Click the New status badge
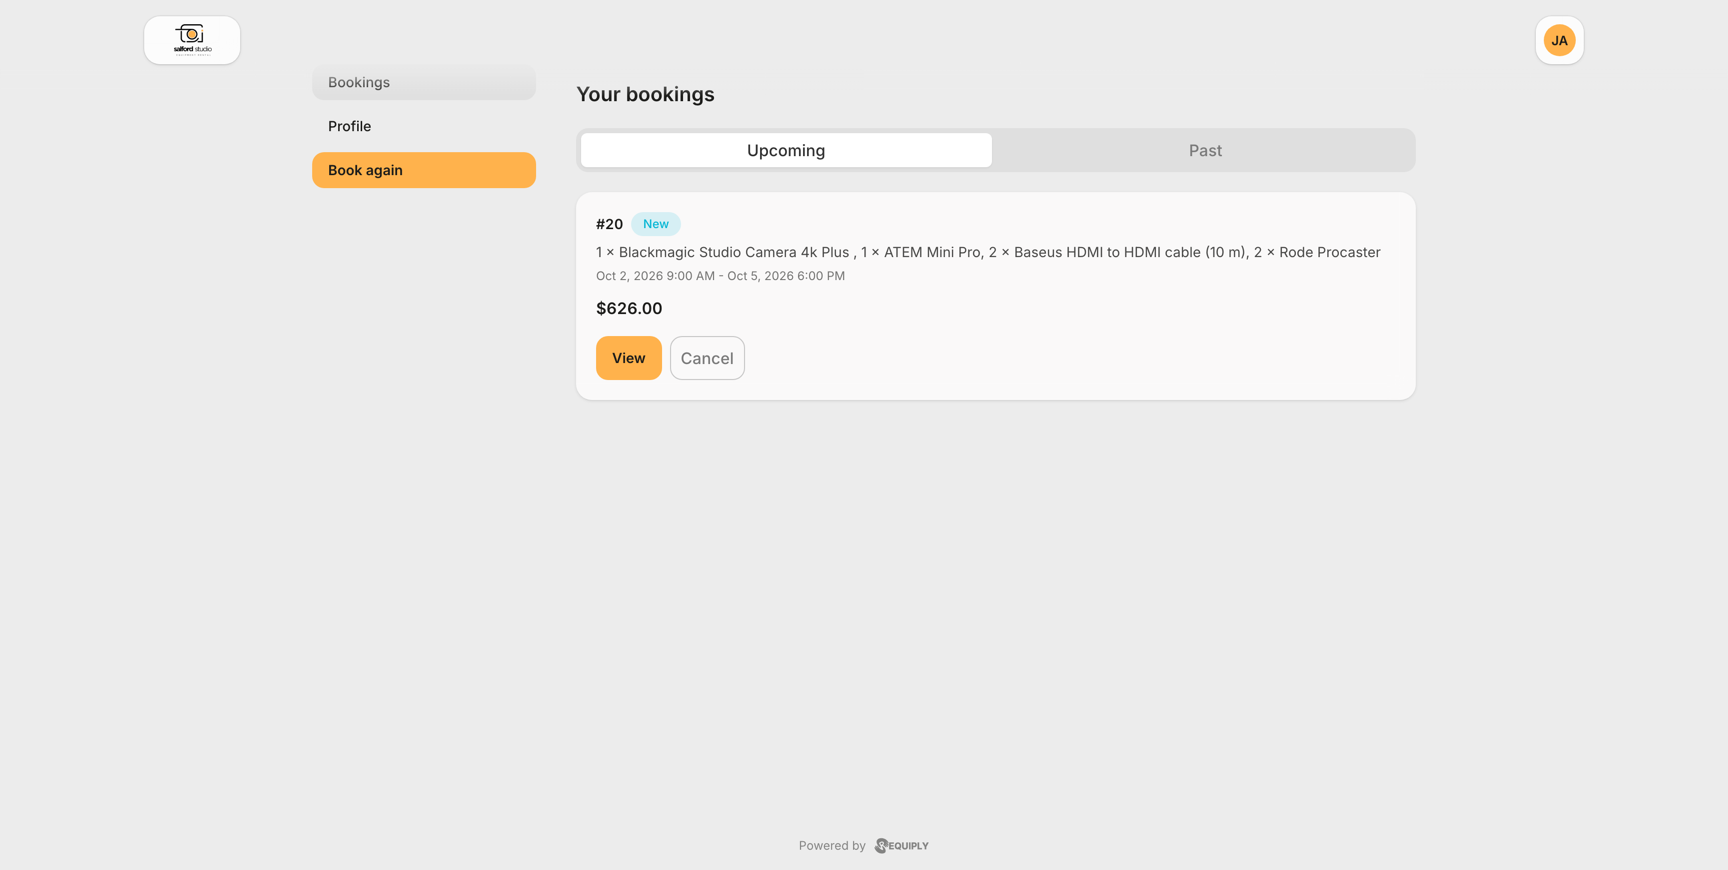This screenshot has height=870, width=1728. [656, 224]
